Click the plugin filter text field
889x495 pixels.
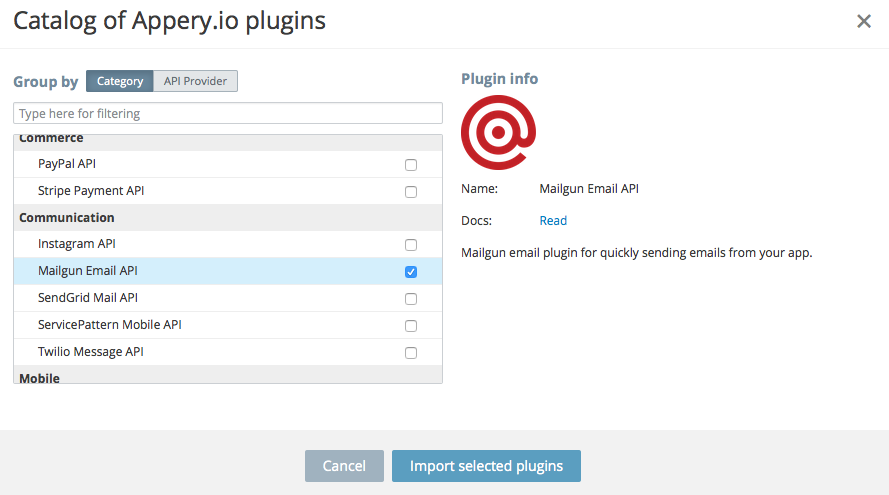[x=228, y=113]
